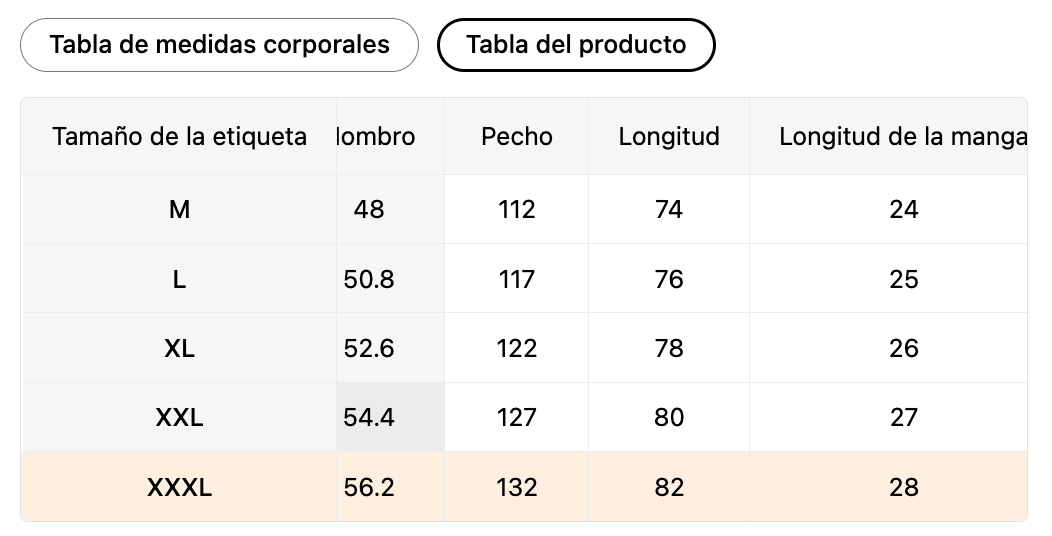The width and height of the screenshot is (1052, 536).
Task: Click the chest value 112 cell
Action: point(517,209)
